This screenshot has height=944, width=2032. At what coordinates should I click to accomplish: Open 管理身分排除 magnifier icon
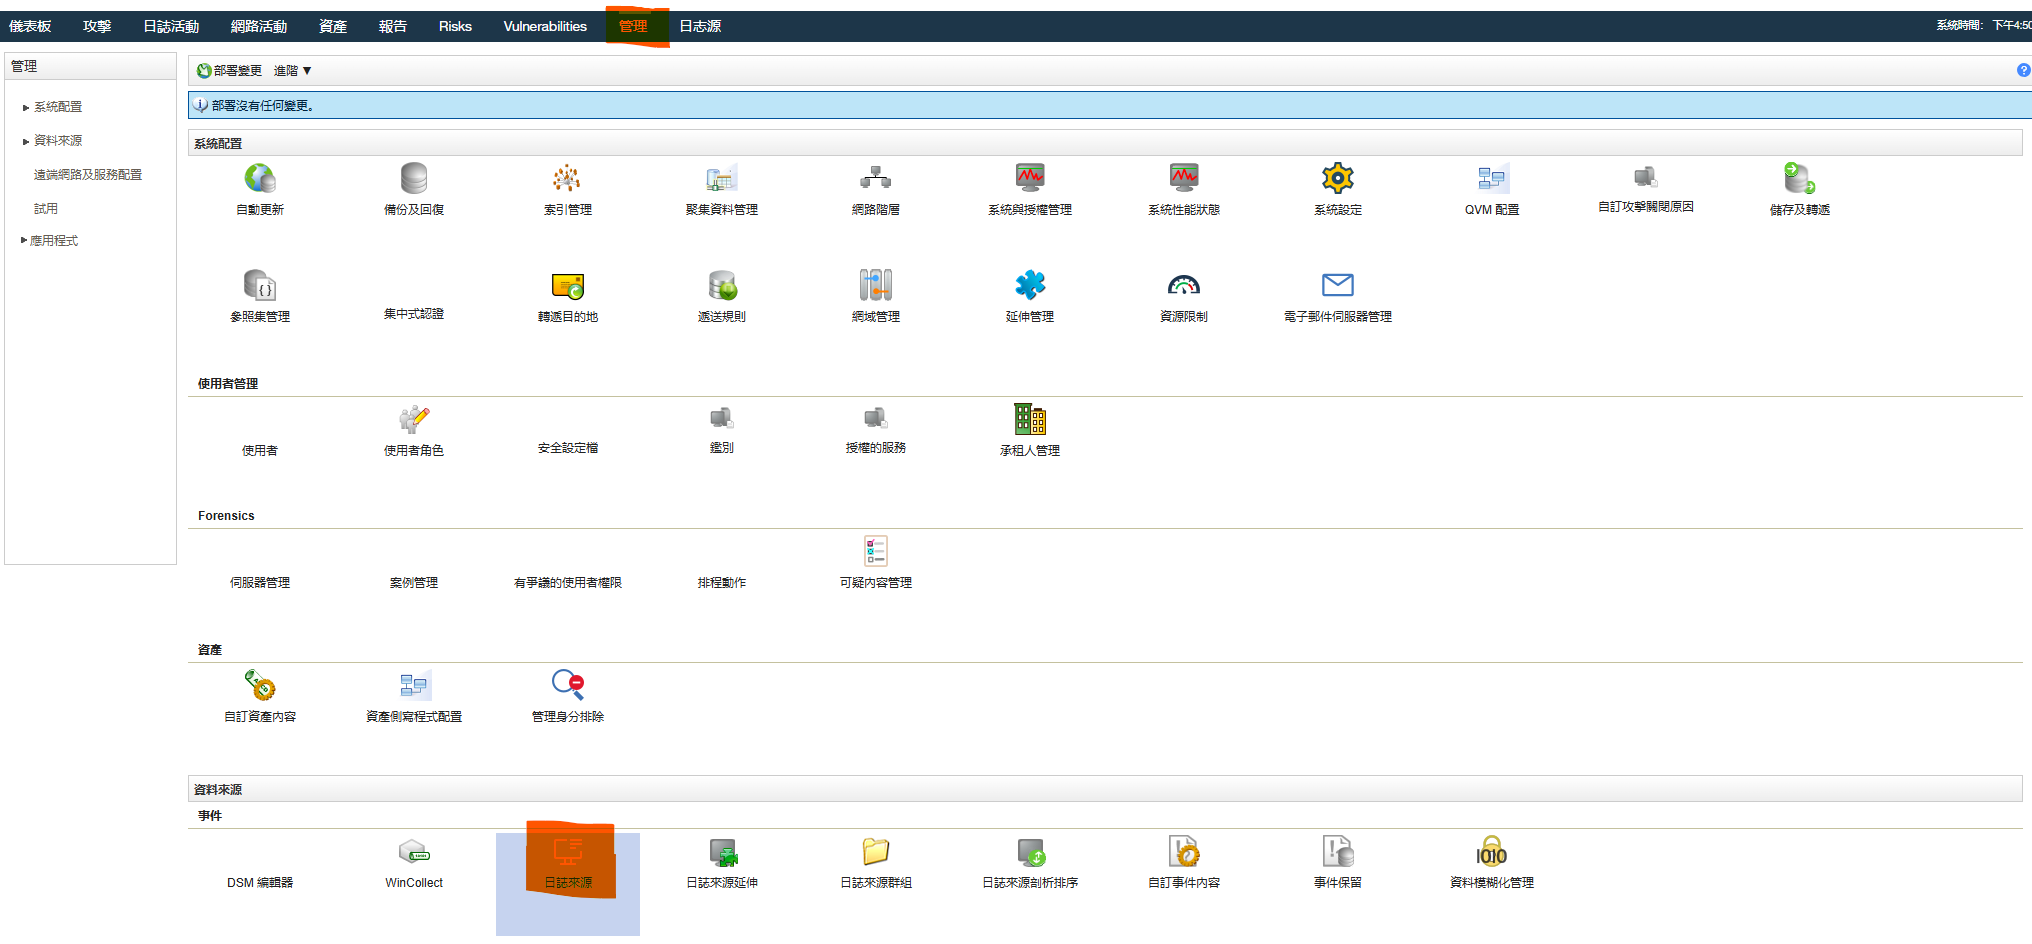[x=567, y=686]
